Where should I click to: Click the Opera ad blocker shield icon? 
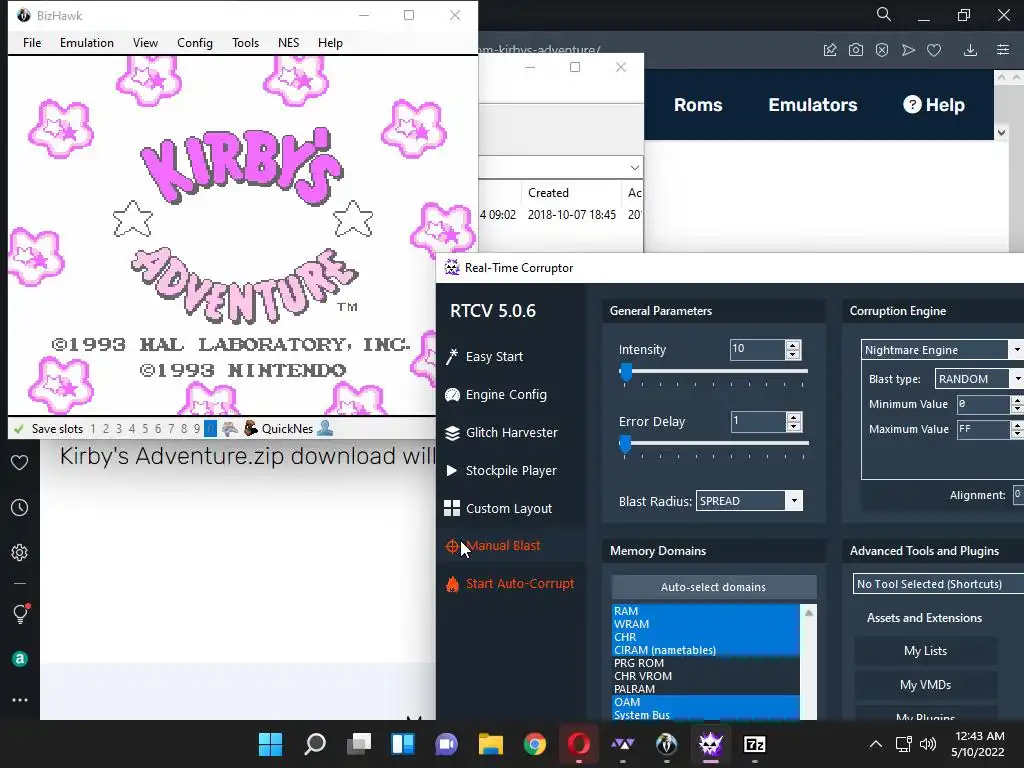[x=882, y=50]
